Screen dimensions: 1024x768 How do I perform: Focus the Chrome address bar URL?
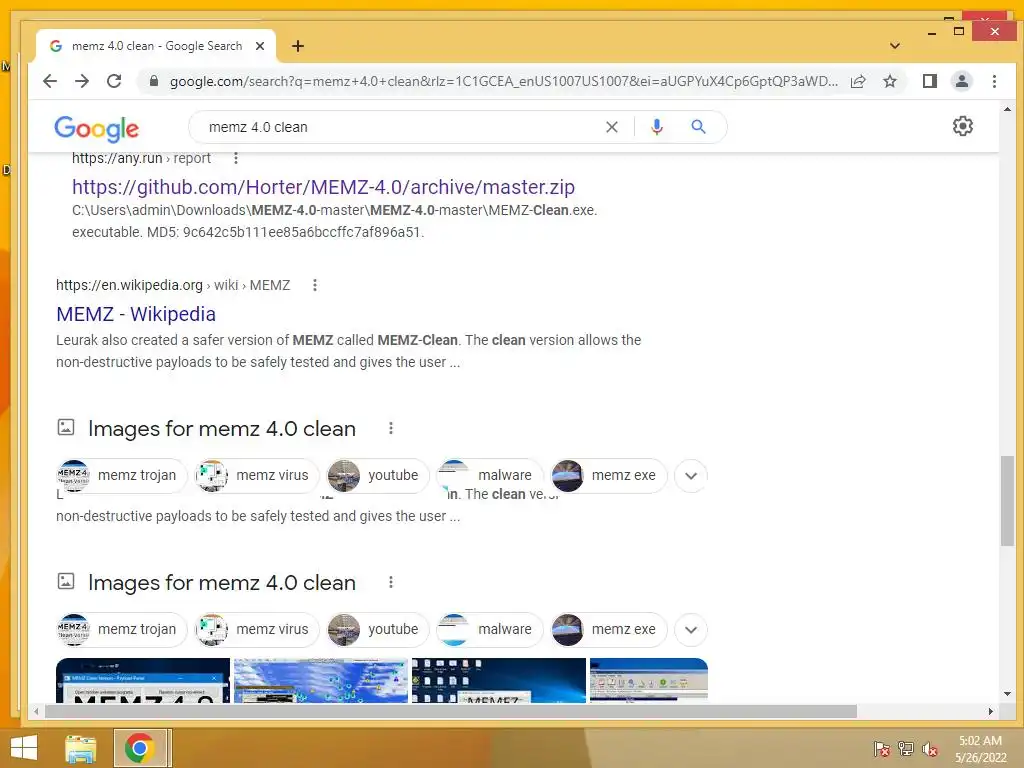(503, 82)
